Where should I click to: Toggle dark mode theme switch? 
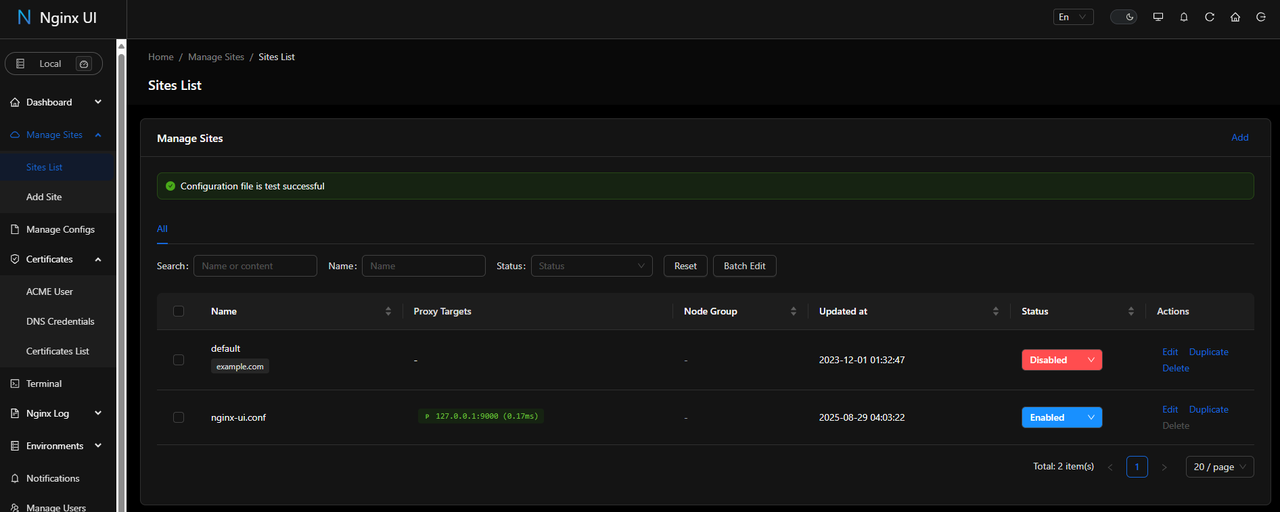(x=1124, y=17)
